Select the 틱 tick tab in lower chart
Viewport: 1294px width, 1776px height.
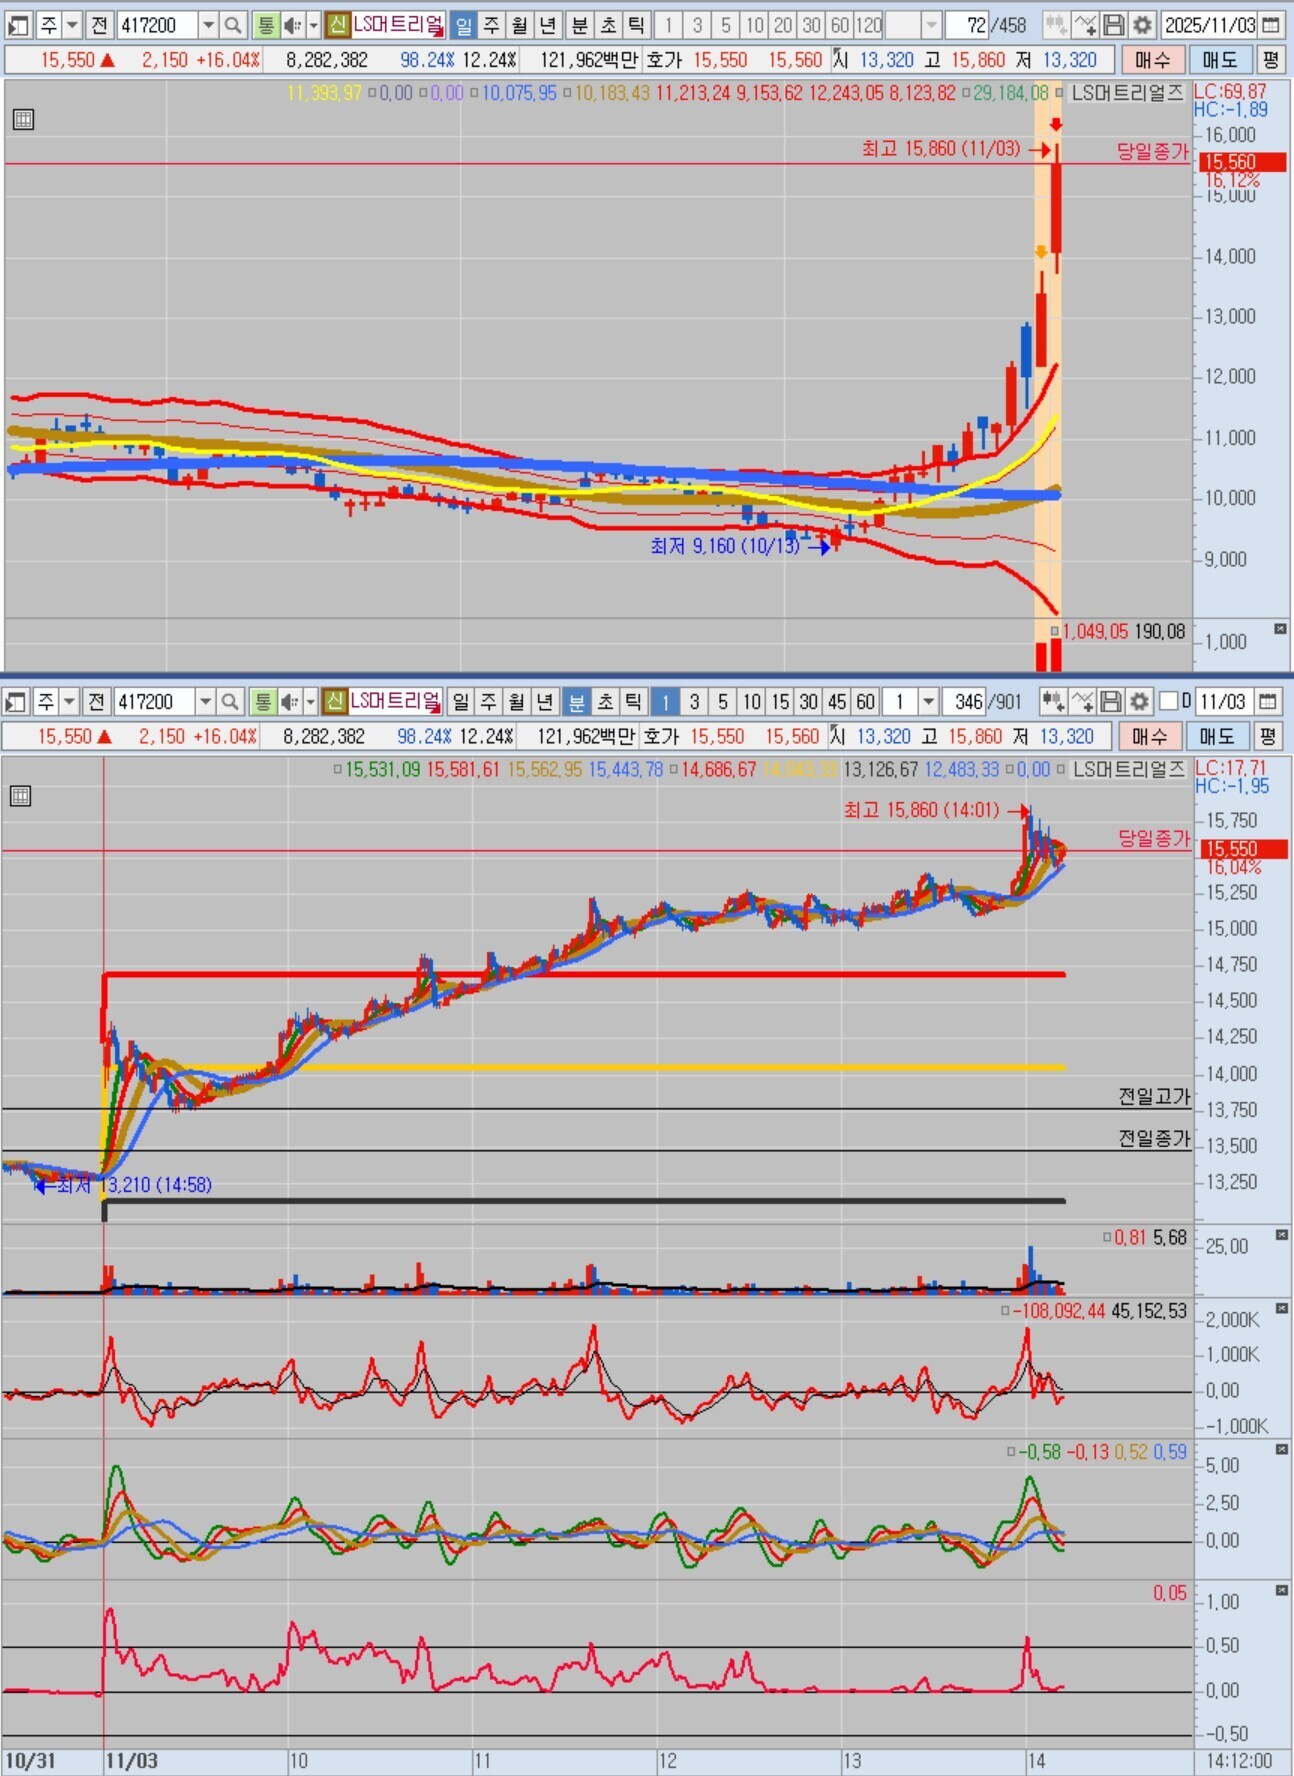click(x=634, y=702)
